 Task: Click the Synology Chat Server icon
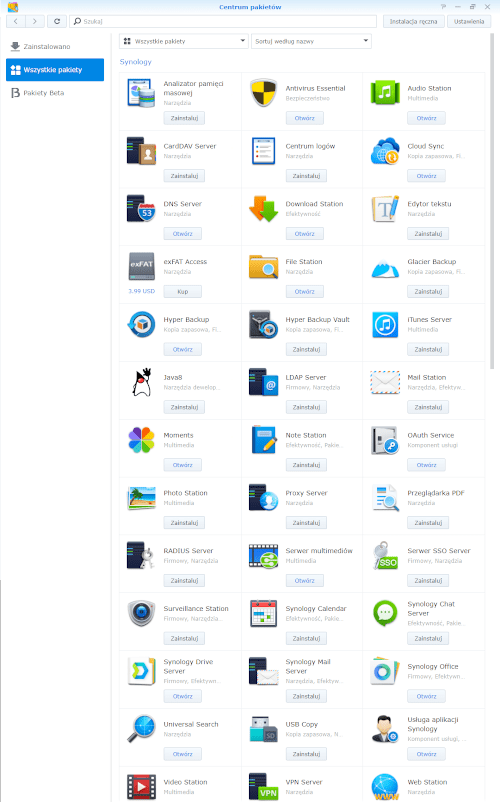385,613
